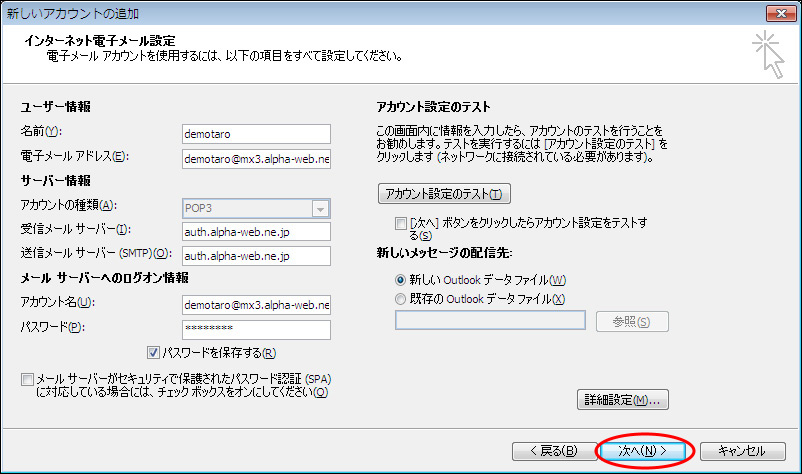Click the パスワード(P) input field
Viewport: 802px width, 474px height.
256,330
